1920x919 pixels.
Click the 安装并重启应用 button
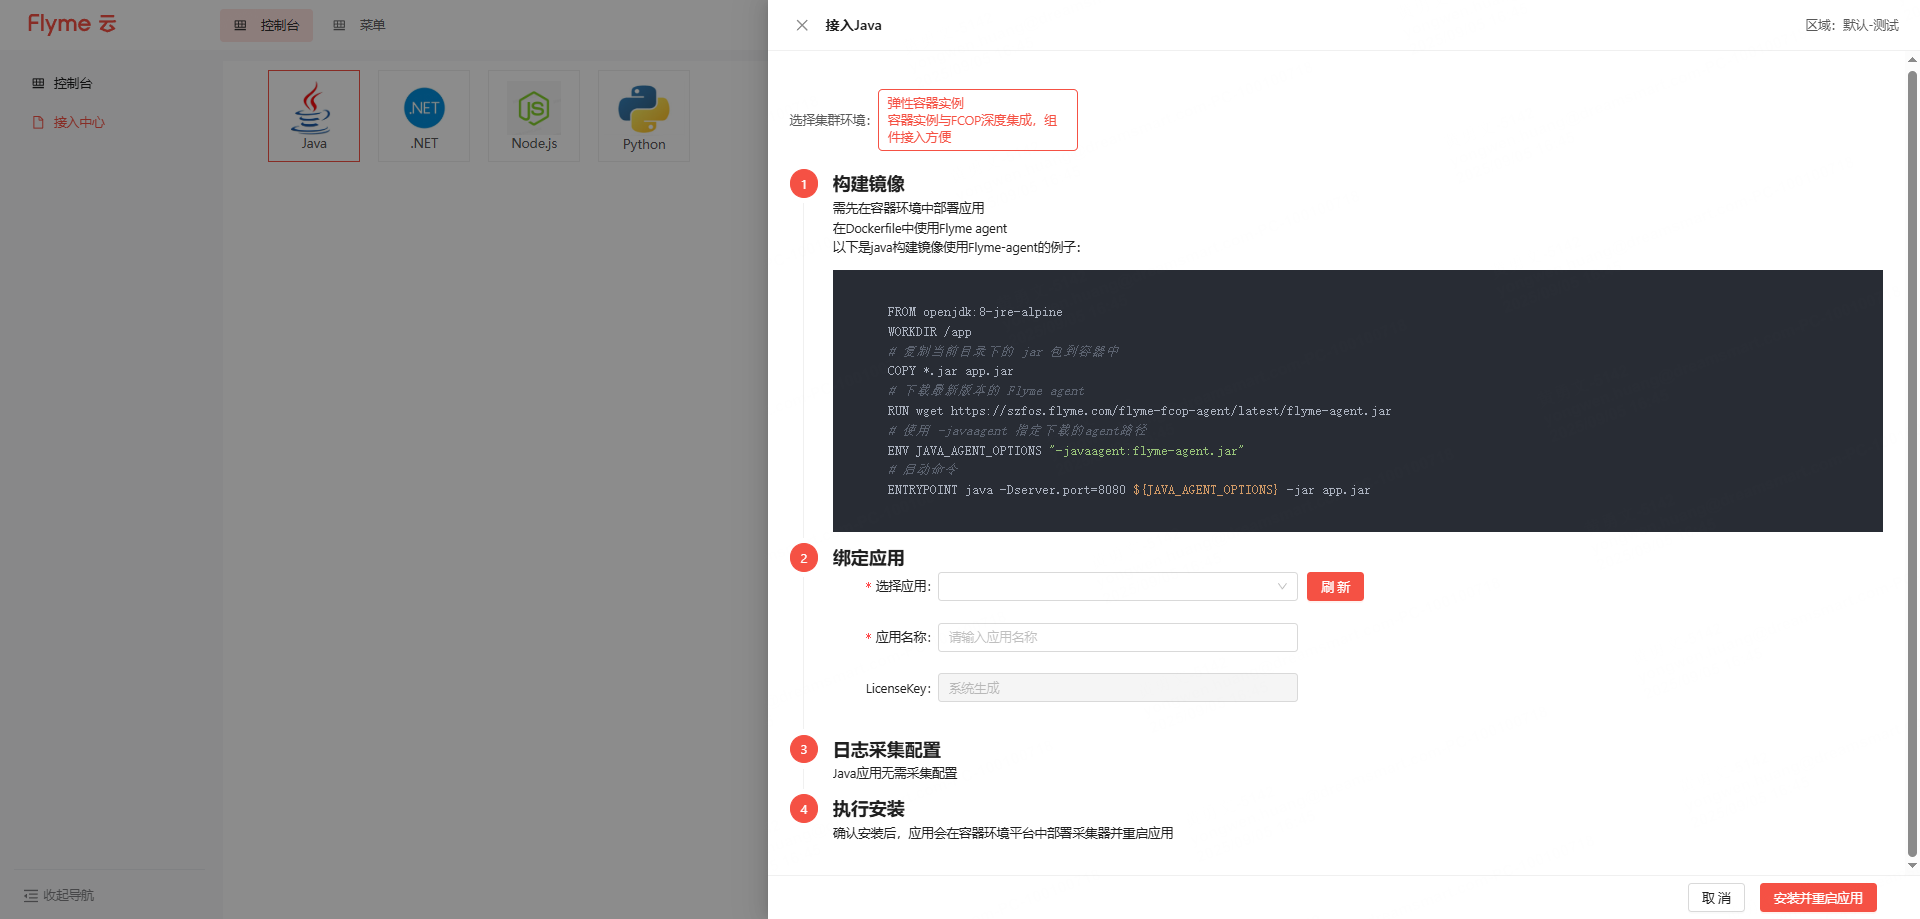pyautogui.click(x=1817, y=897)
